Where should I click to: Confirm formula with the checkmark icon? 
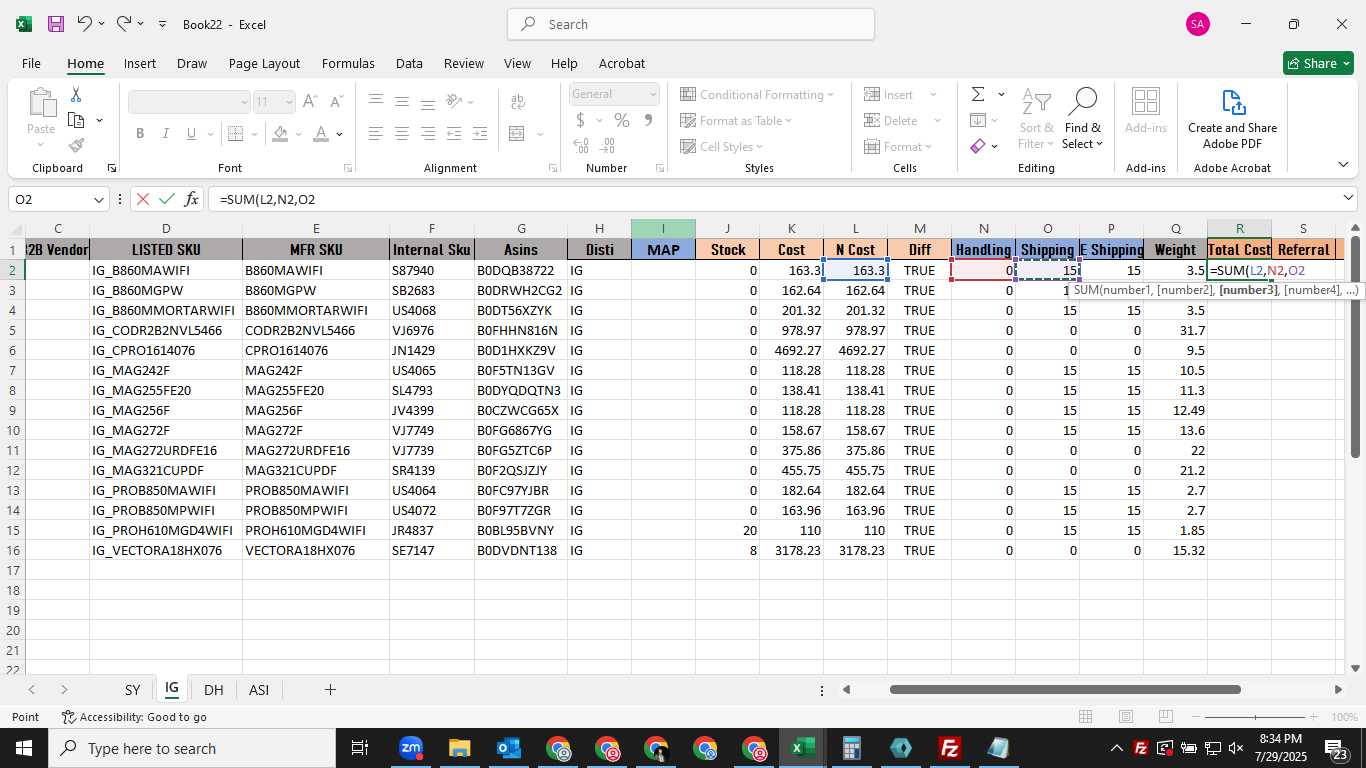(x=167, y=199)
